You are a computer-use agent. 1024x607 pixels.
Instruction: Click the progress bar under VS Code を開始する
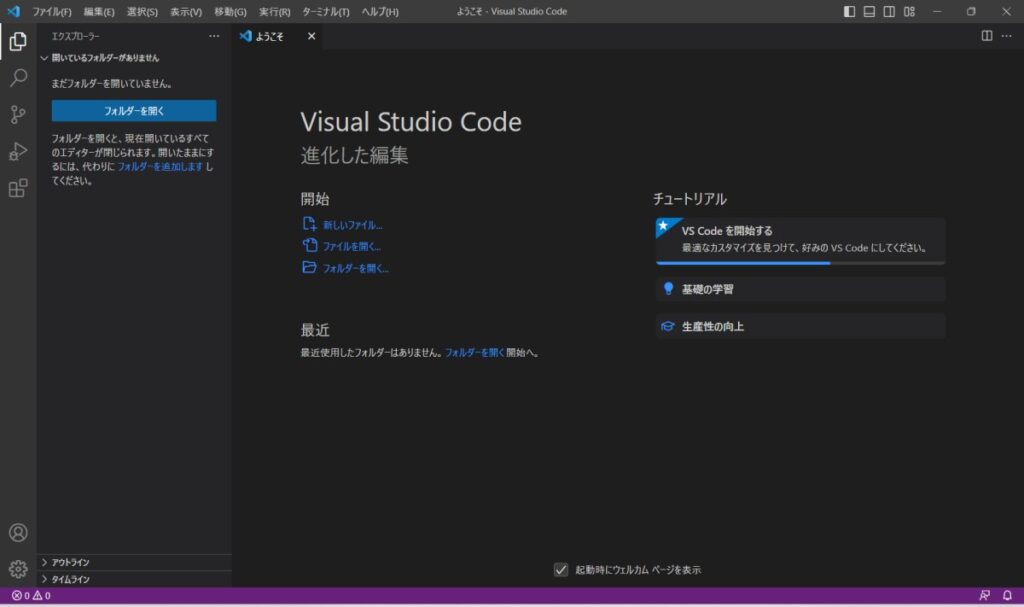coord(800,261)
